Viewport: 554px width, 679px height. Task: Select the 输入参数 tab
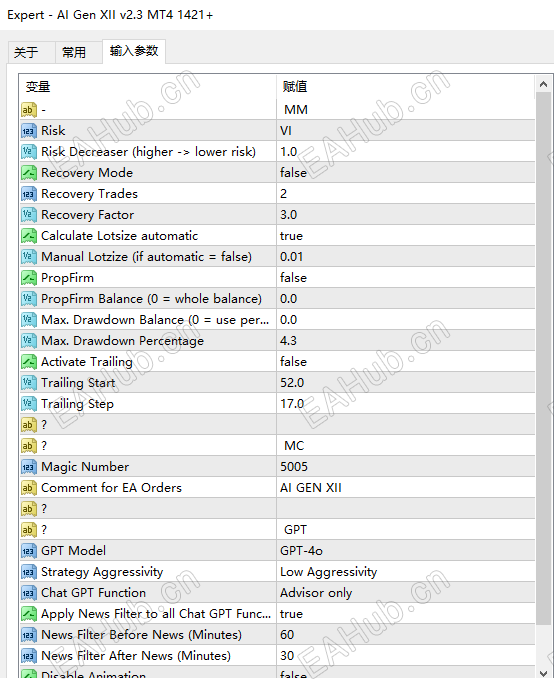[x=134, y=51]
